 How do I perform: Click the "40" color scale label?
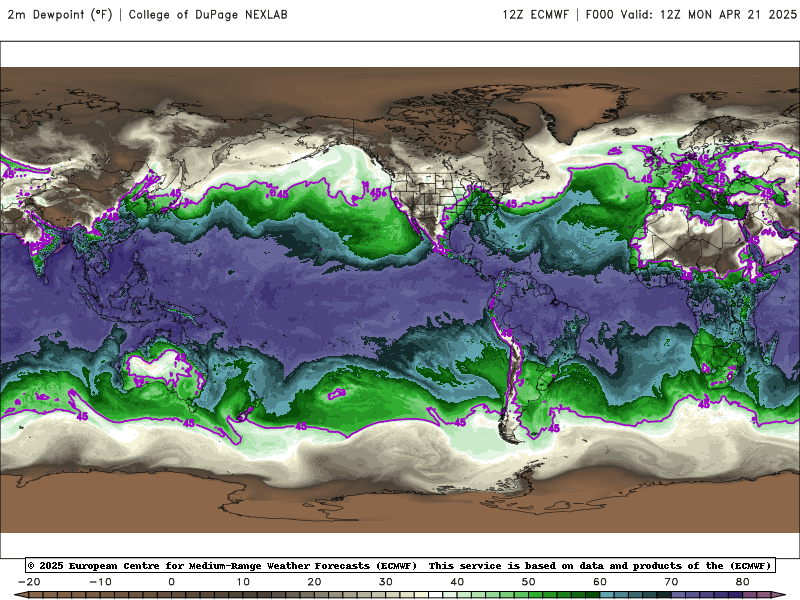tap(457, 582)
